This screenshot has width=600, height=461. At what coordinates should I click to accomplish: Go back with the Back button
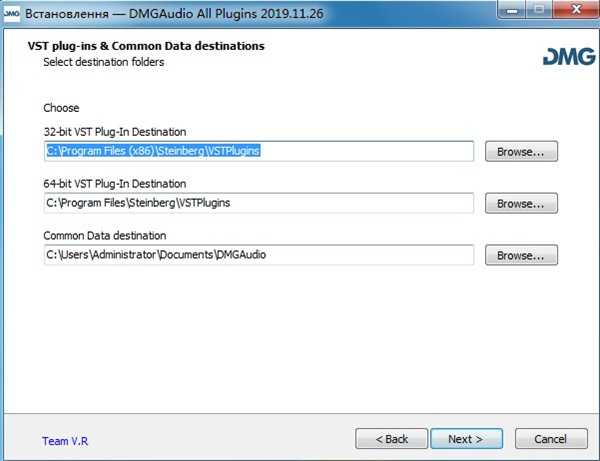(x=391, y=438)
